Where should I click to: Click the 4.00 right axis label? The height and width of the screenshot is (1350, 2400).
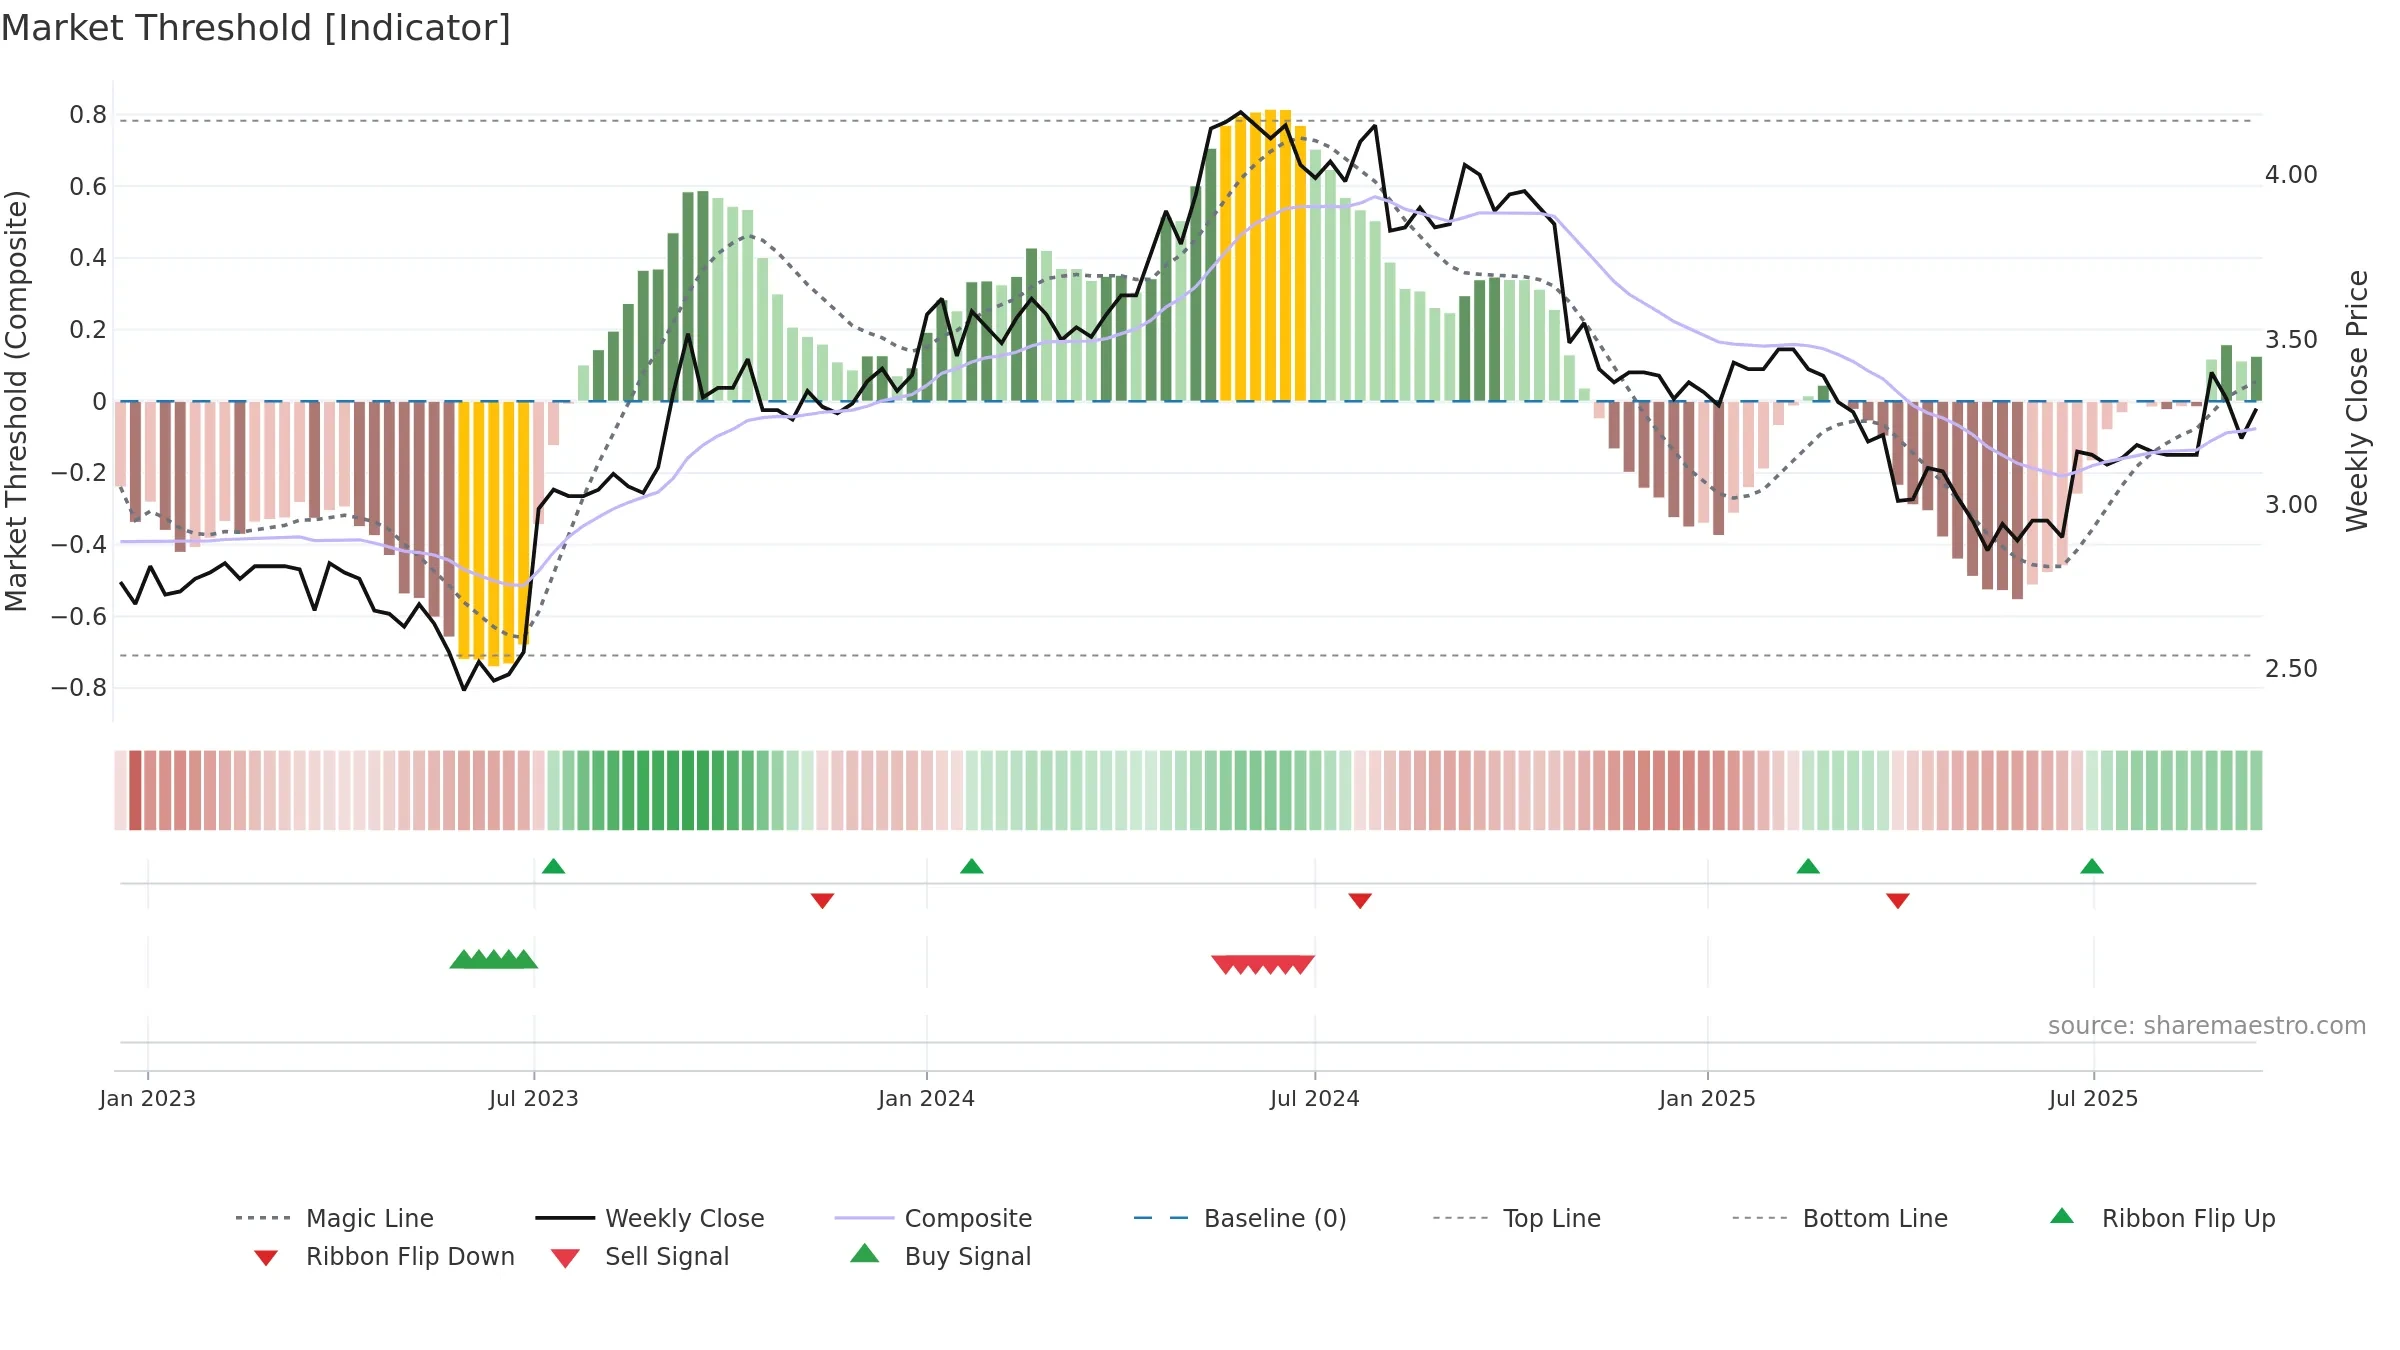pos(2291,175)
